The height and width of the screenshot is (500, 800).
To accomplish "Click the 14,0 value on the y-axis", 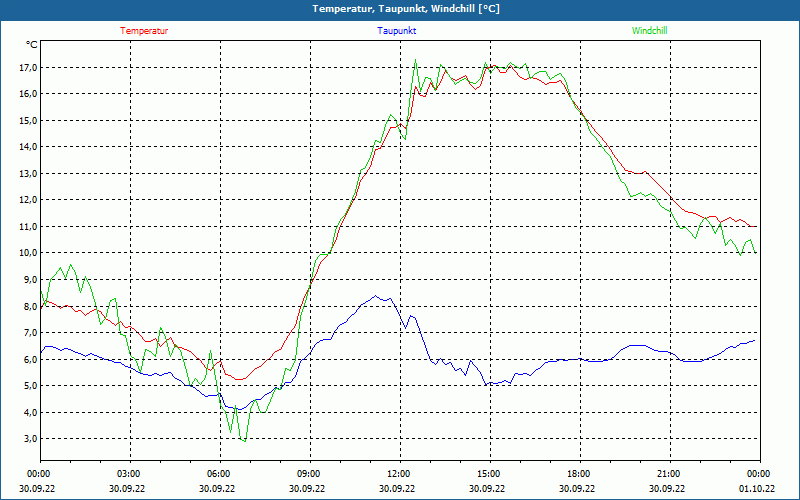I will point(28,147).
